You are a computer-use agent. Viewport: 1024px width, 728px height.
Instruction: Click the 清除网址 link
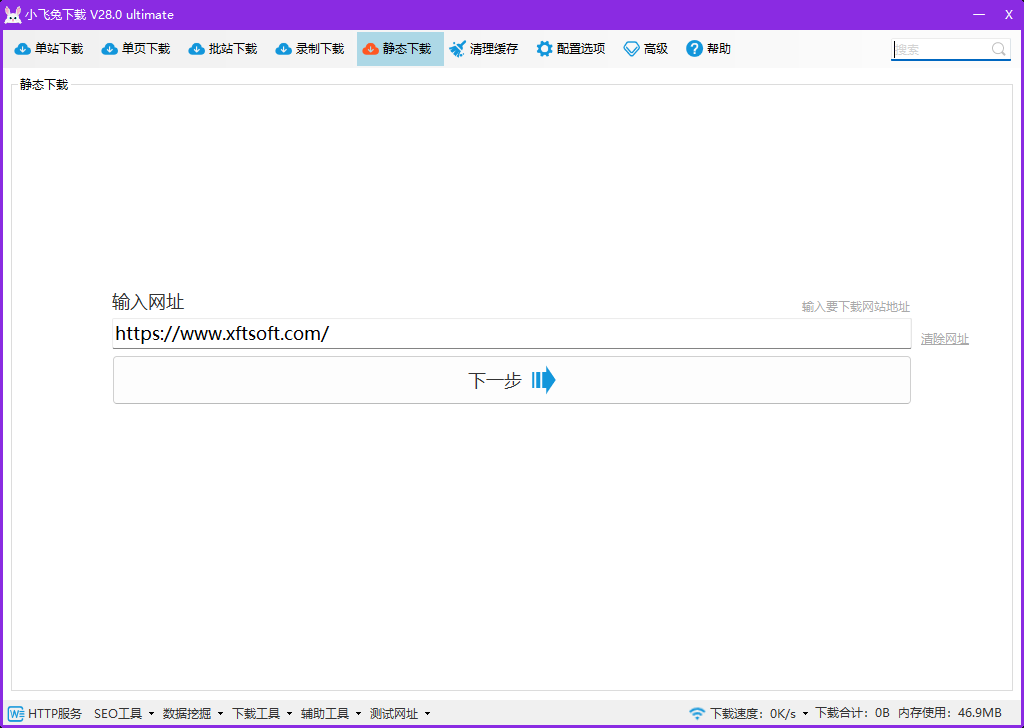click(944, 339)
